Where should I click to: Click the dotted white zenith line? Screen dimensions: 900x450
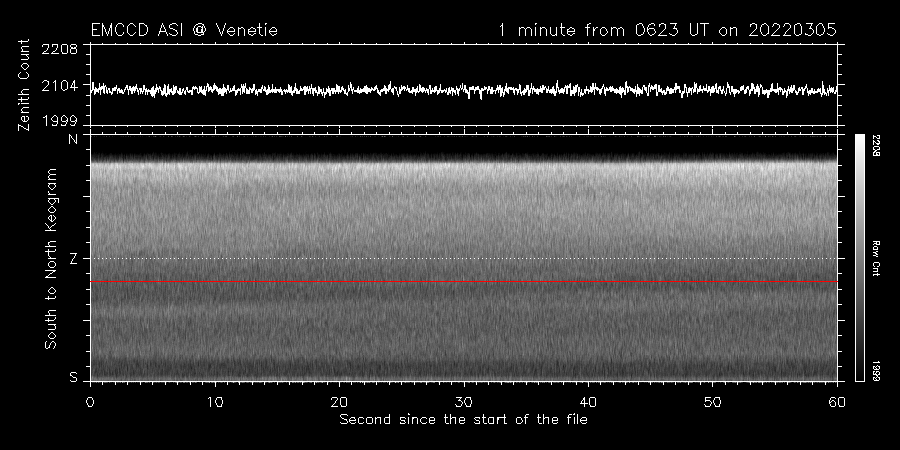click(464, 258)
